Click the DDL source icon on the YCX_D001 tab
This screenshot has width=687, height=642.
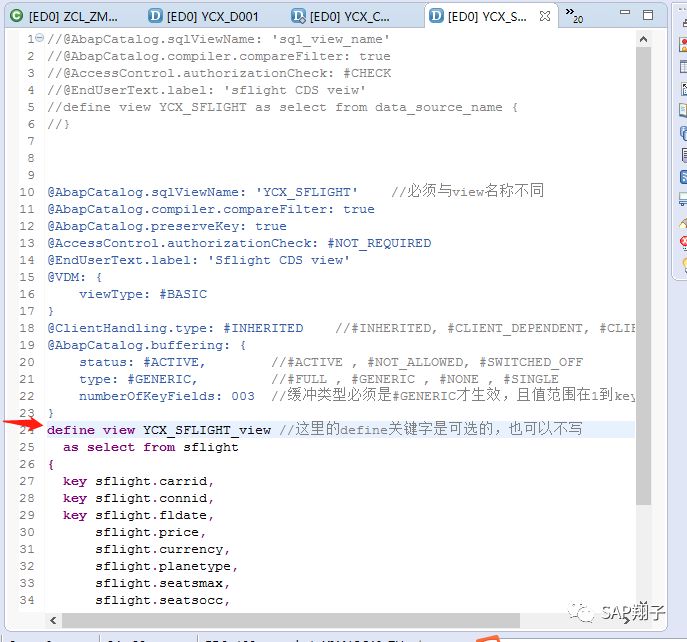click(x=155, y=16)
